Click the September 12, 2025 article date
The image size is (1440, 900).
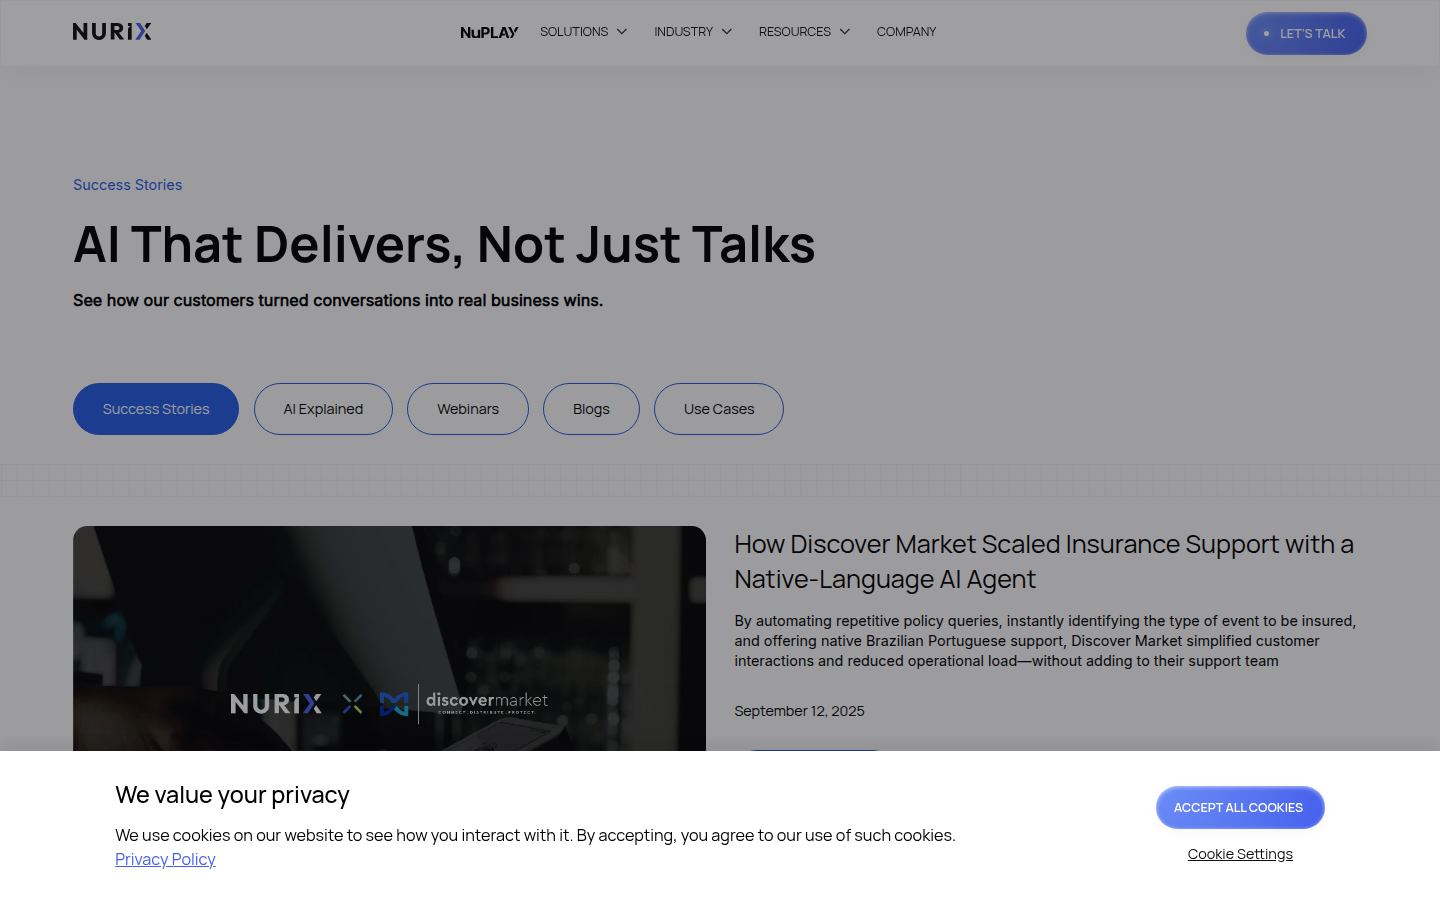click(x=799, y=711)
